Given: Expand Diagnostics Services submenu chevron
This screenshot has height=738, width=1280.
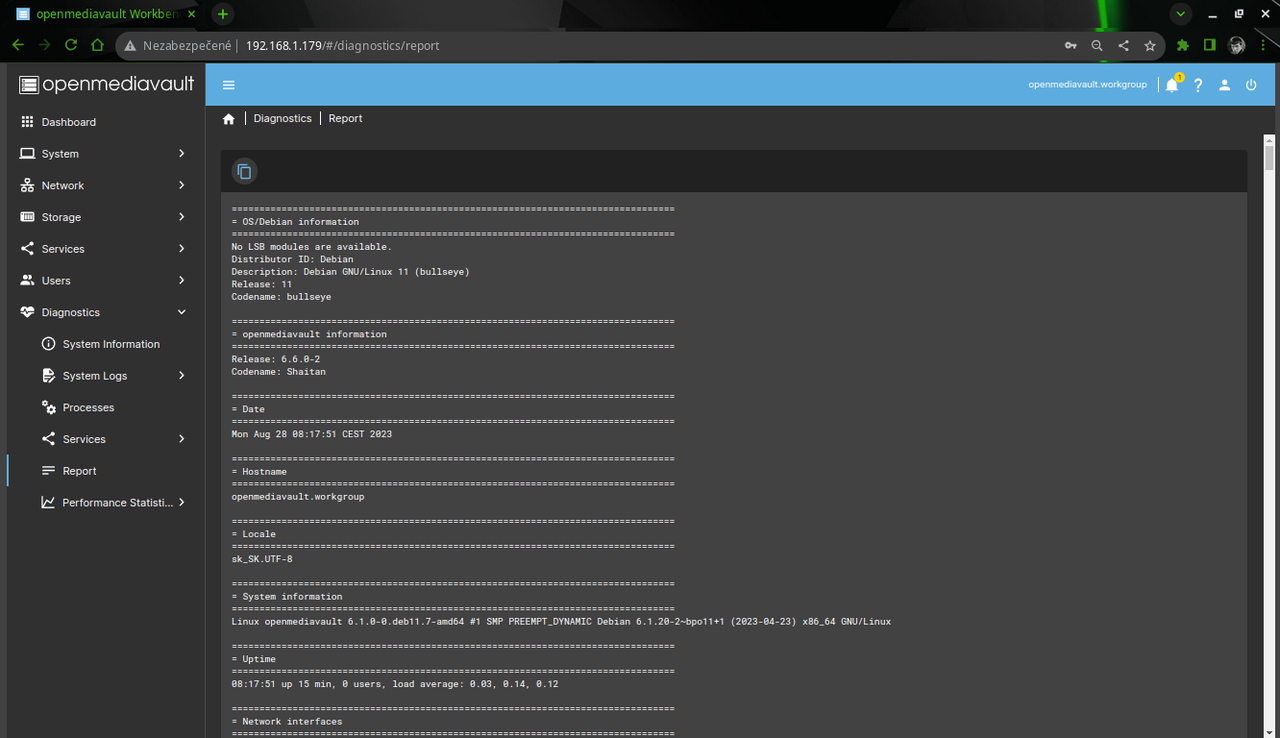Looking at the screenshot, I should tap(181, 439).
